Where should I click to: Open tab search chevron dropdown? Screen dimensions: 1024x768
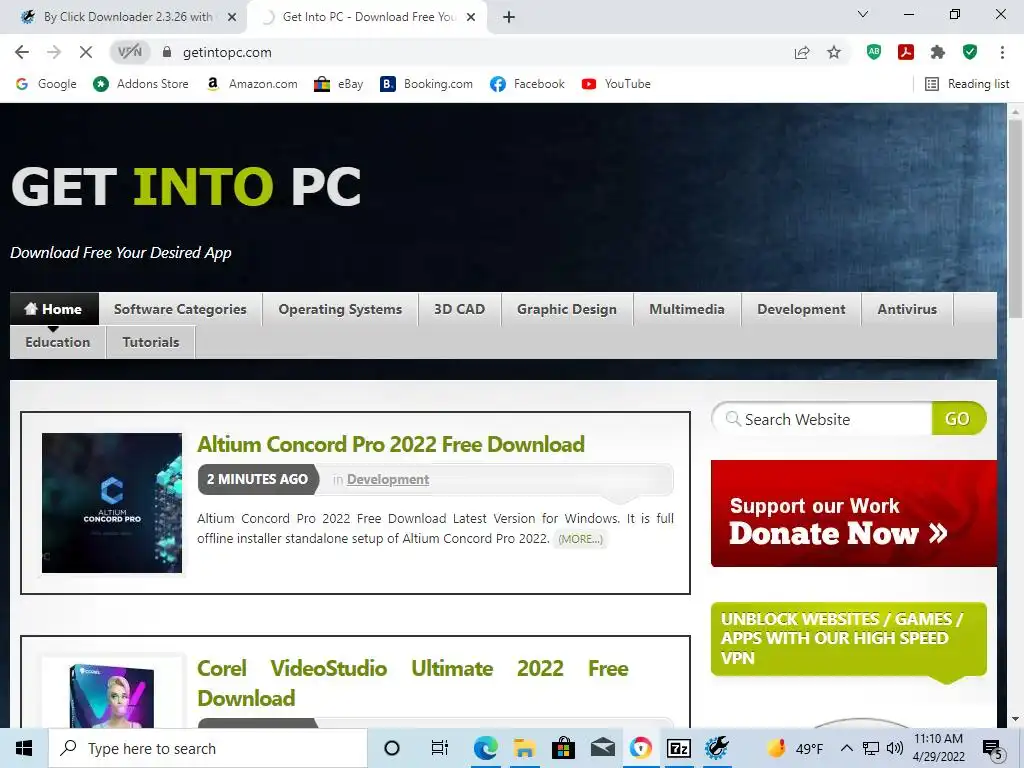pos(863,14)
